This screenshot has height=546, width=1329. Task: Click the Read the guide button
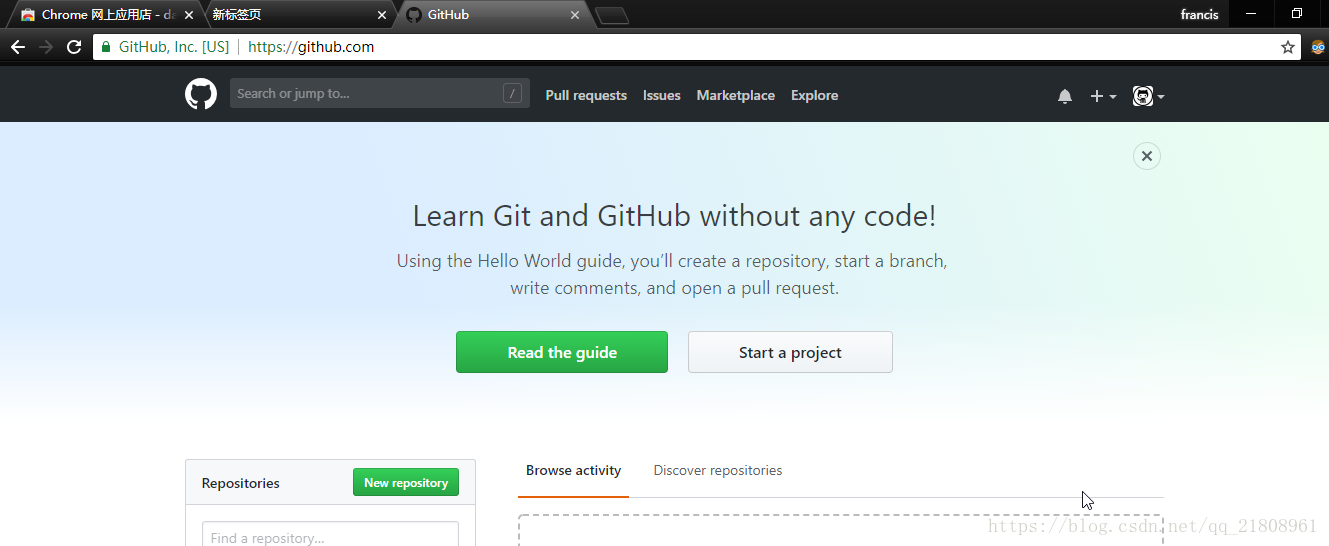562,352
